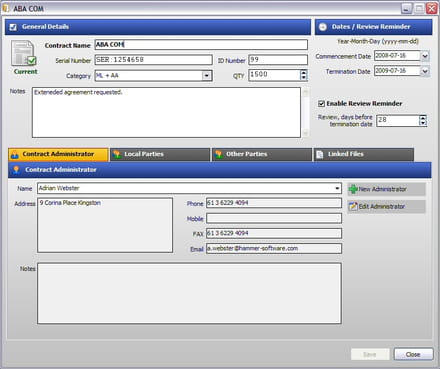Click the Local Parties tab icon
Viewport: 440px width, 369px height.
[117, 154]
